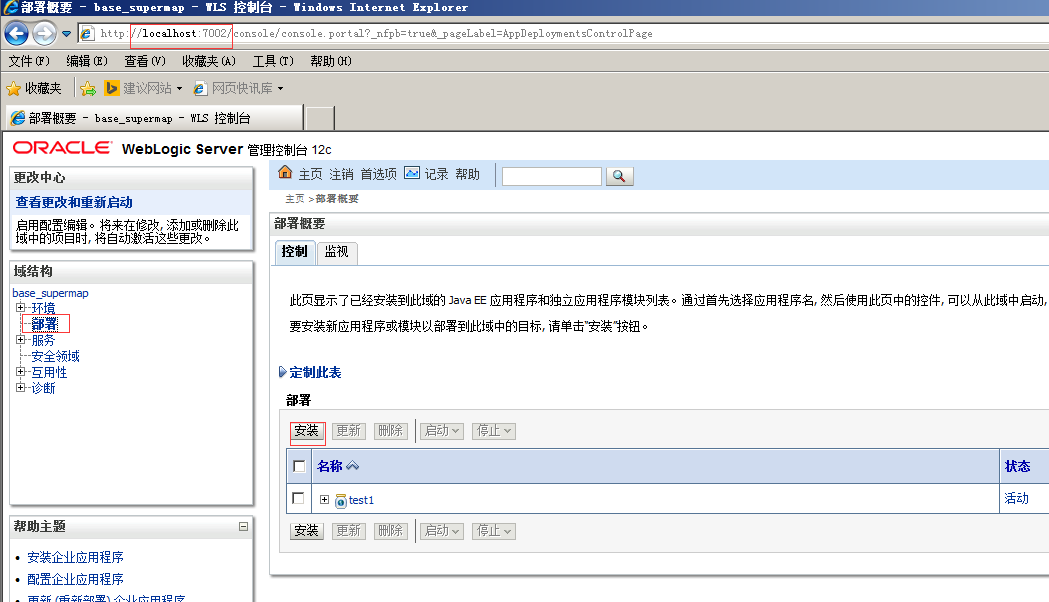This screenshot has height=602, width=1049.
Task: Open 配置企业应用程序 help topic
Action: pyautogui.click(x=75, y=579)
